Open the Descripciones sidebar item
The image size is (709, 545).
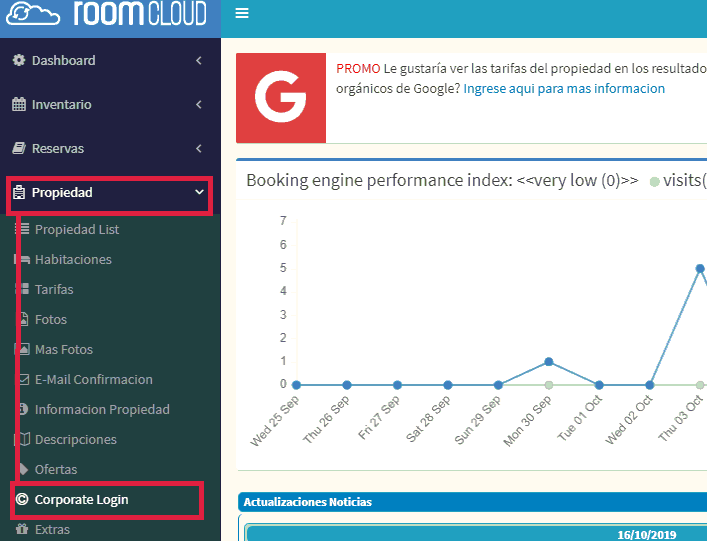coord(75,439)
